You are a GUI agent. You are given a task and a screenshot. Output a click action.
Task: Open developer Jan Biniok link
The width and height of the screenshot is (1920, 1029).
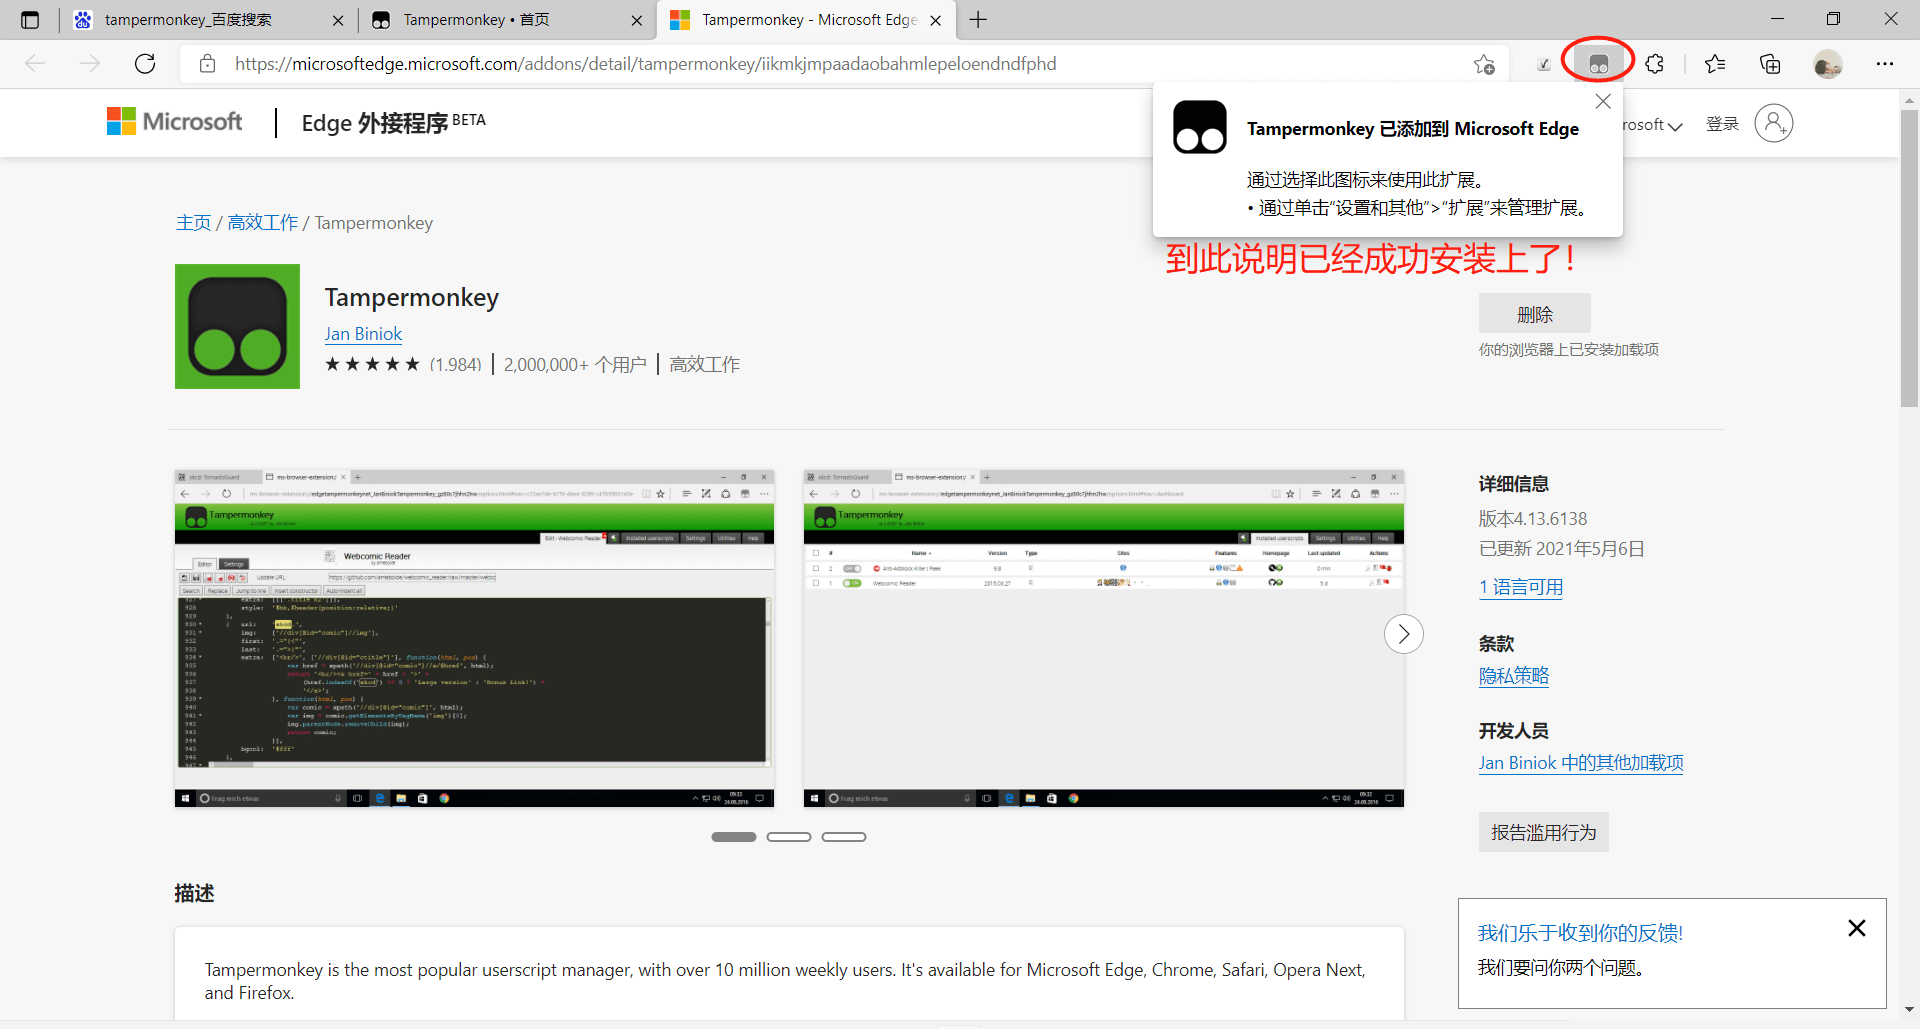point(363,334)
